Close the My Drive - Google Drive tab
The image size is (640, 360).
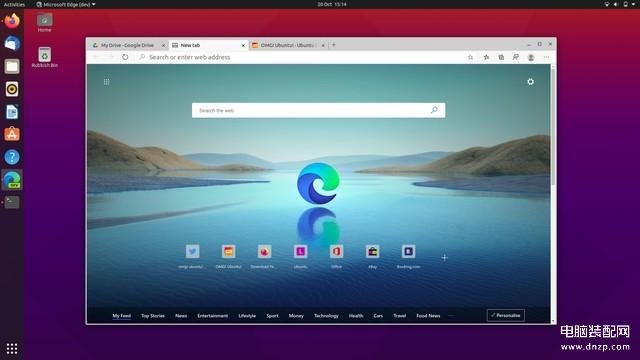pos(163,45)
